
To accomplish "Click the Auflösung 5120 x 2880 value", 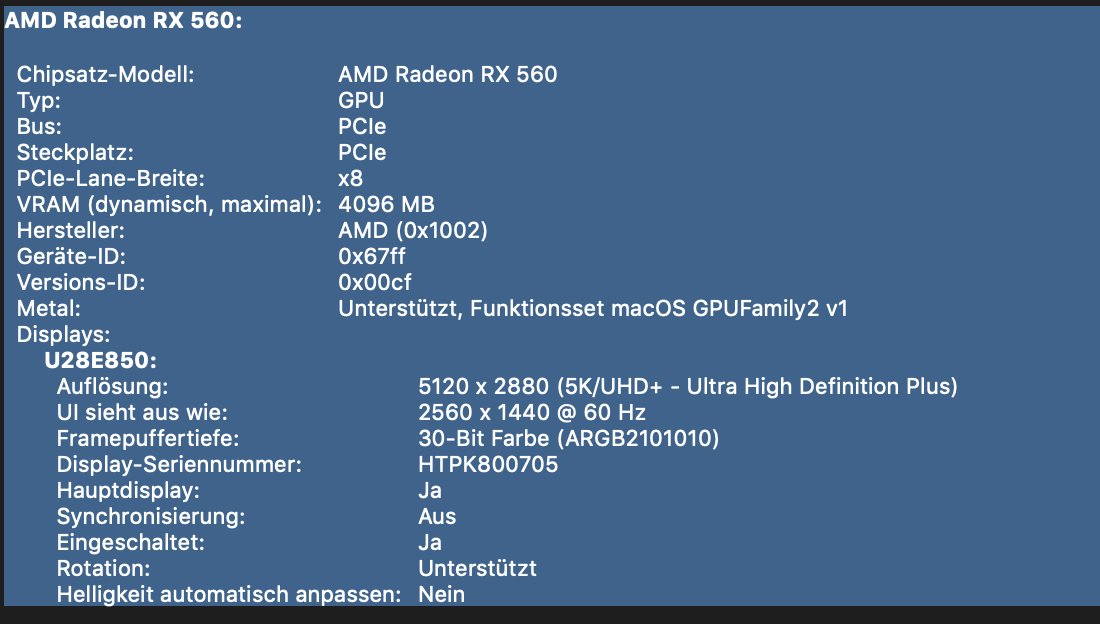I will (687, 386).
